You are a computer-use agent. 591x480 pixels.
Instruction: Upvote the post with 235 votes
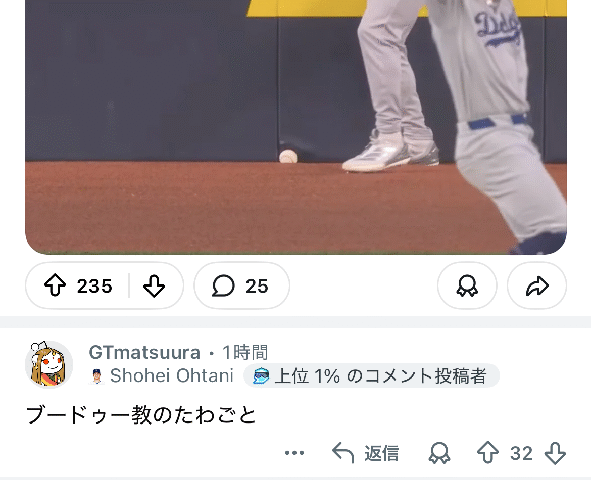tap(55, 286)
